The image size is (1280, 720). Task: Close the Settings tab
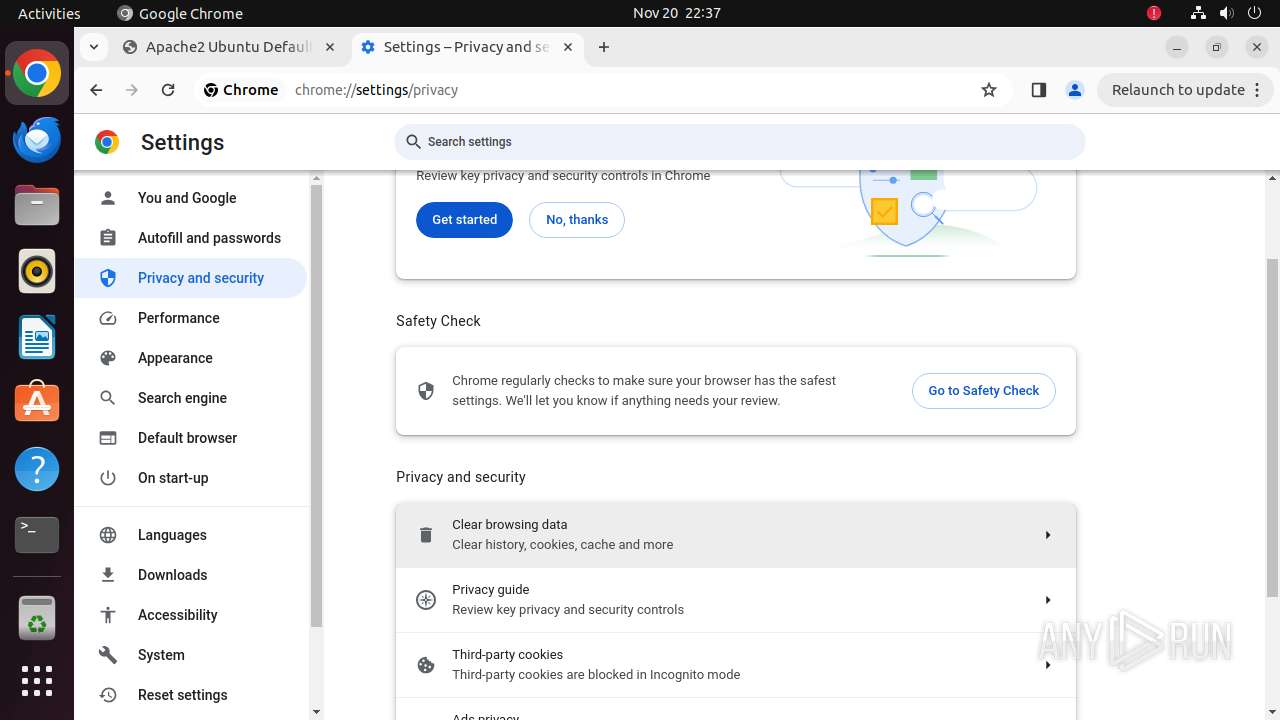pos(568,47)
